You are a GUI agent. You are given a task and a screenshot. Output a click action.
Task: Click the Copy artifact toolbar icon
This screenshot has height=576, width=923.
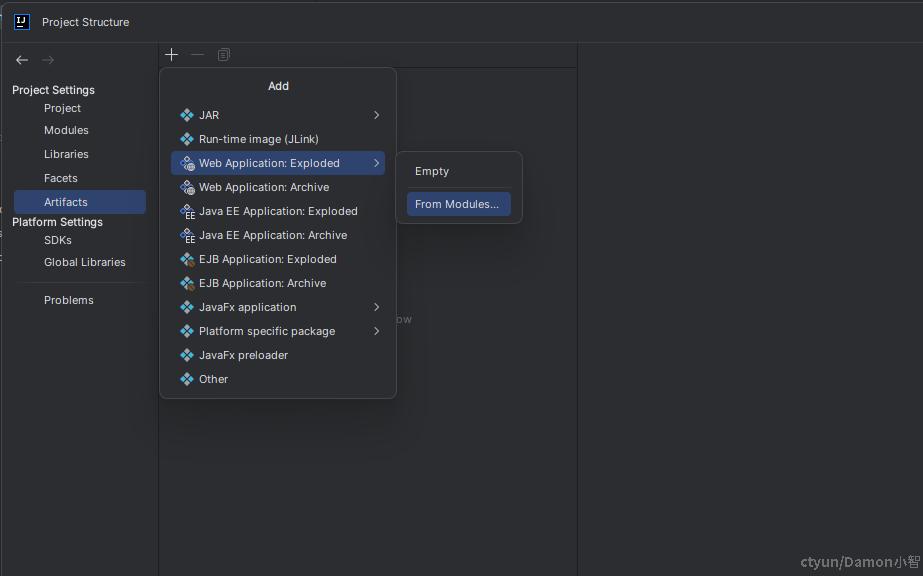pos(224,55)
